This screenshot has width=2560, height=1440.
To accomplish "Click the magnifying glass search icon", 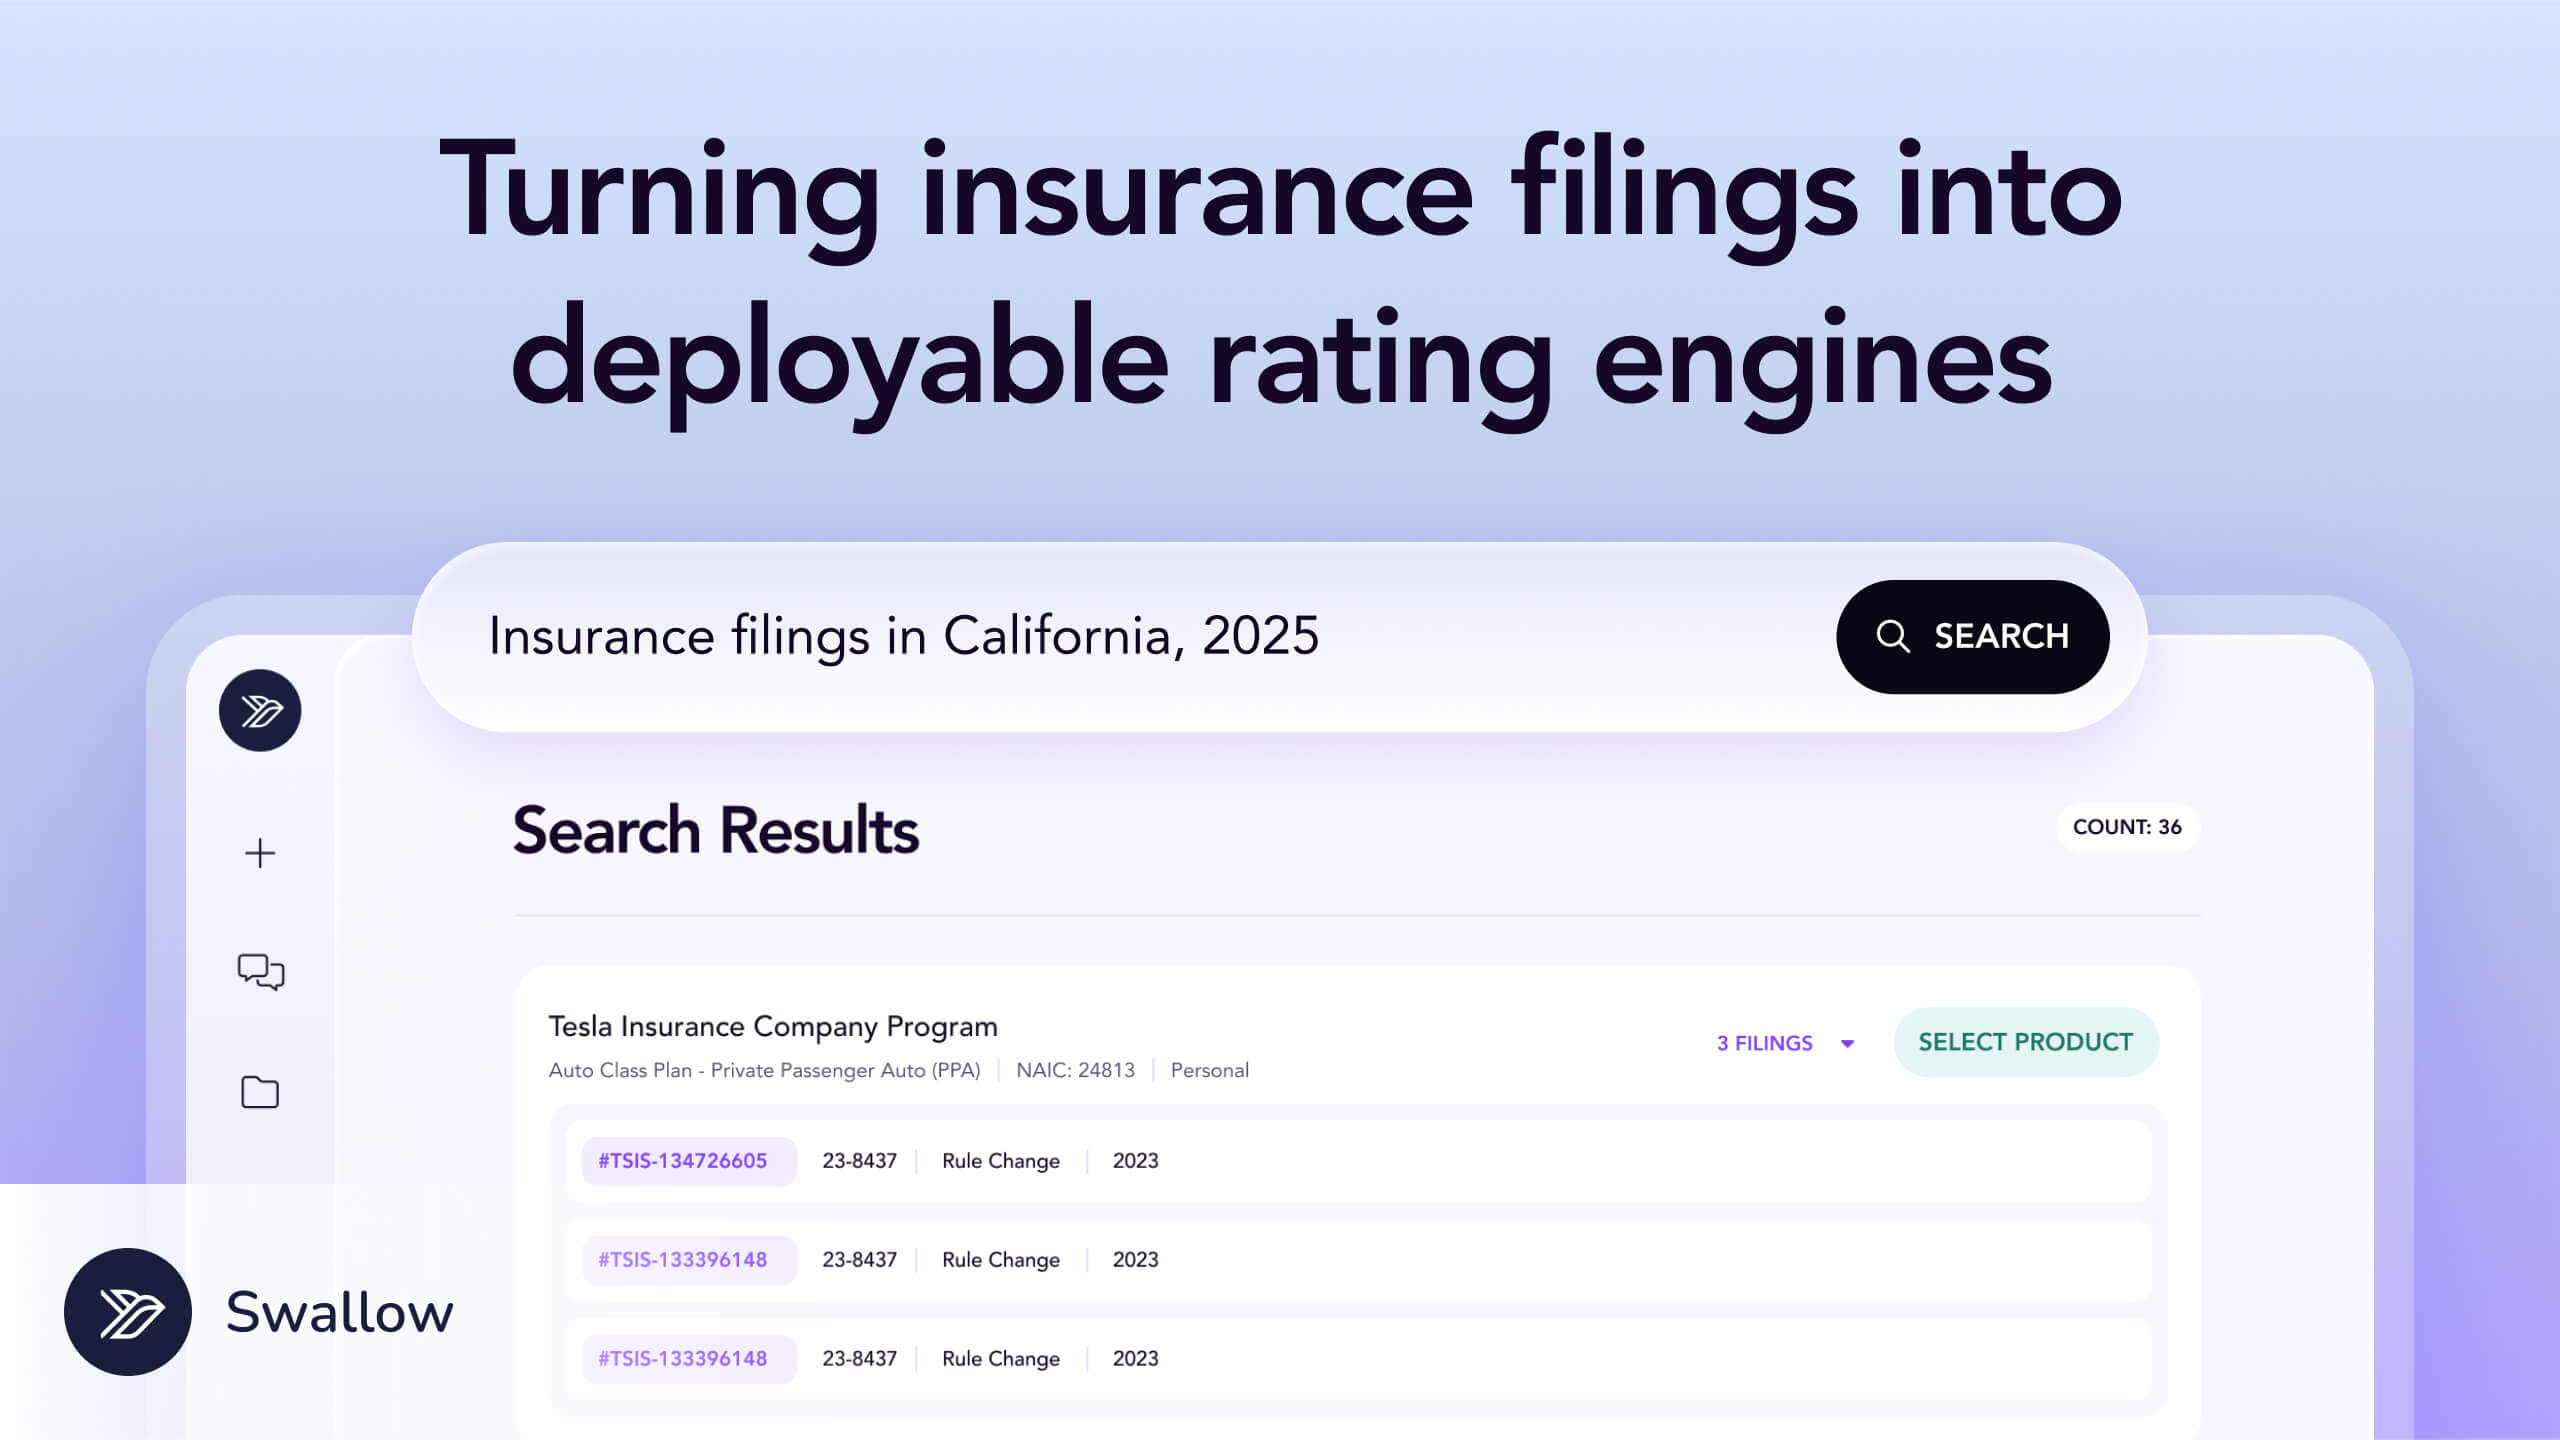I will pyautogui.click(x=1892, y=636).
